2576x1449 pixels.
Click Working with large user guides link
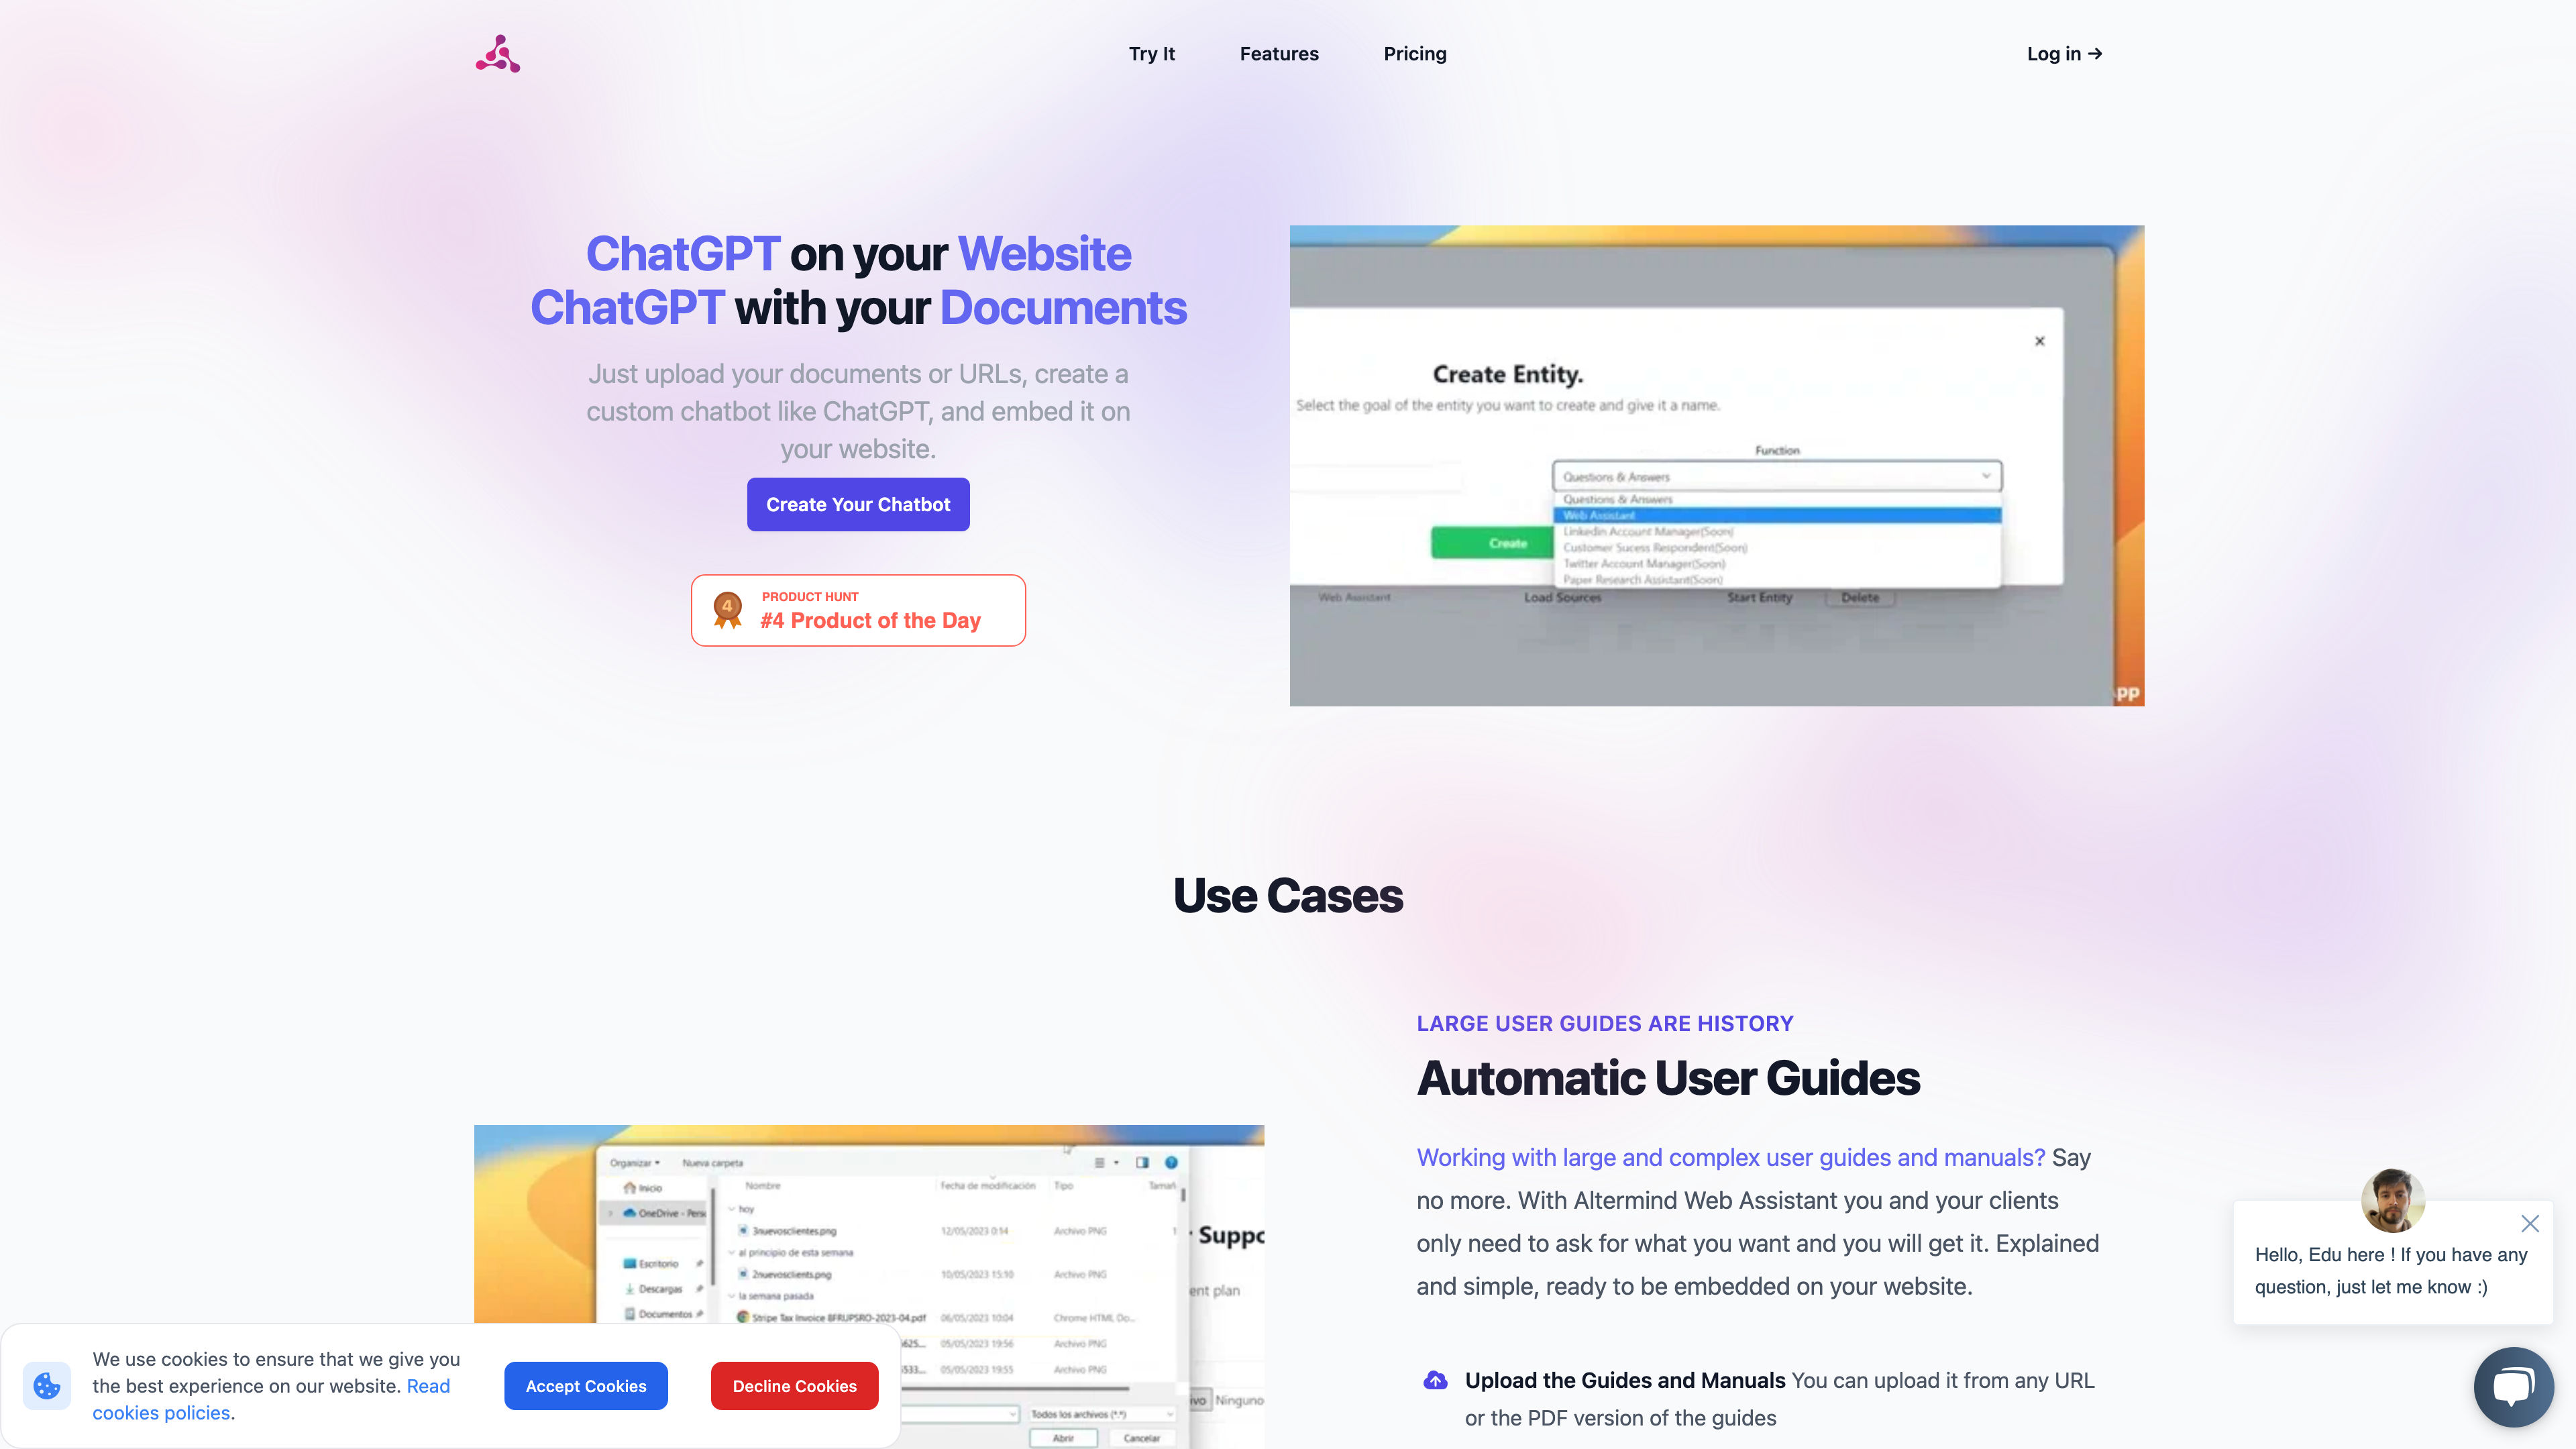1730,1157
